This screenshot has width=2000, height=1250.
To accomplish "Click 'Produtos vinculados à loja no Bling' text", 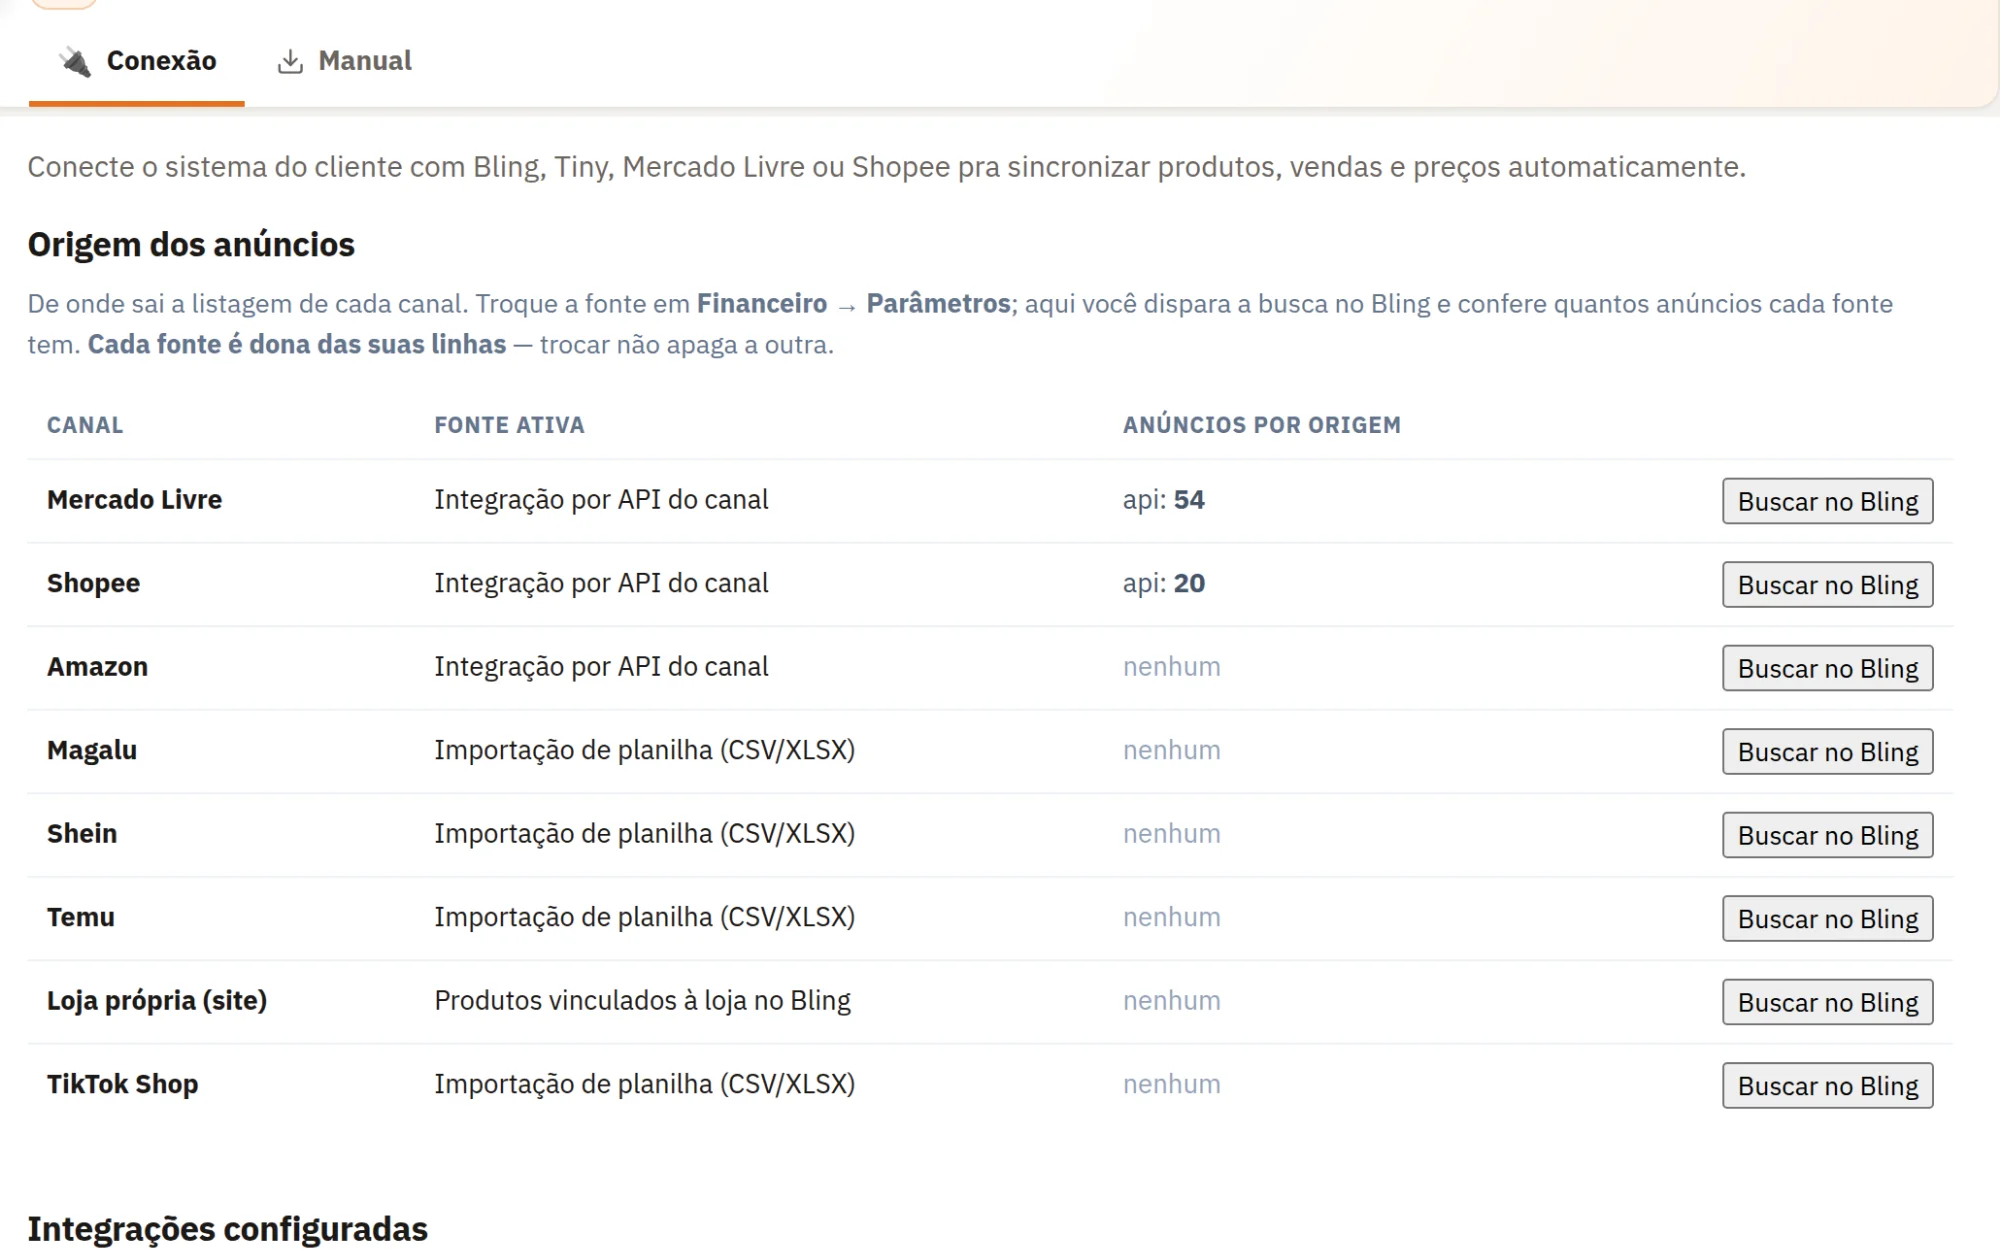I will click(x=642, y=1000).
